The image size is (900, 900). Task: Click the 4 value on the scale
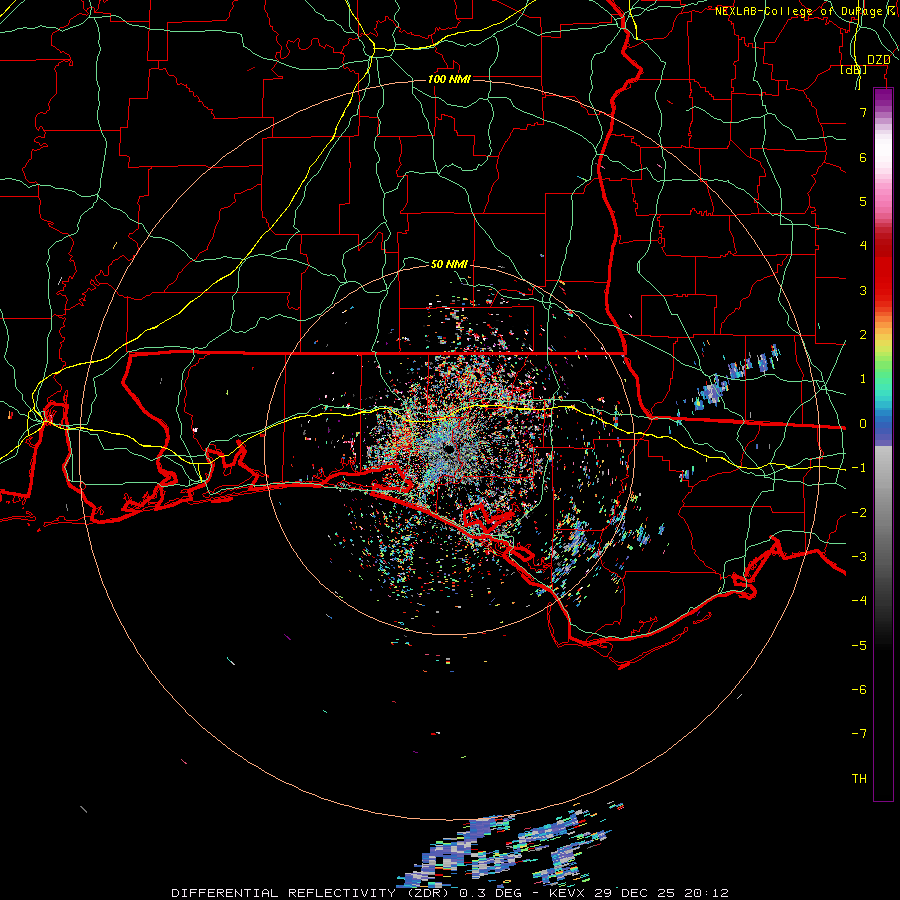click(x=863, y=246)
